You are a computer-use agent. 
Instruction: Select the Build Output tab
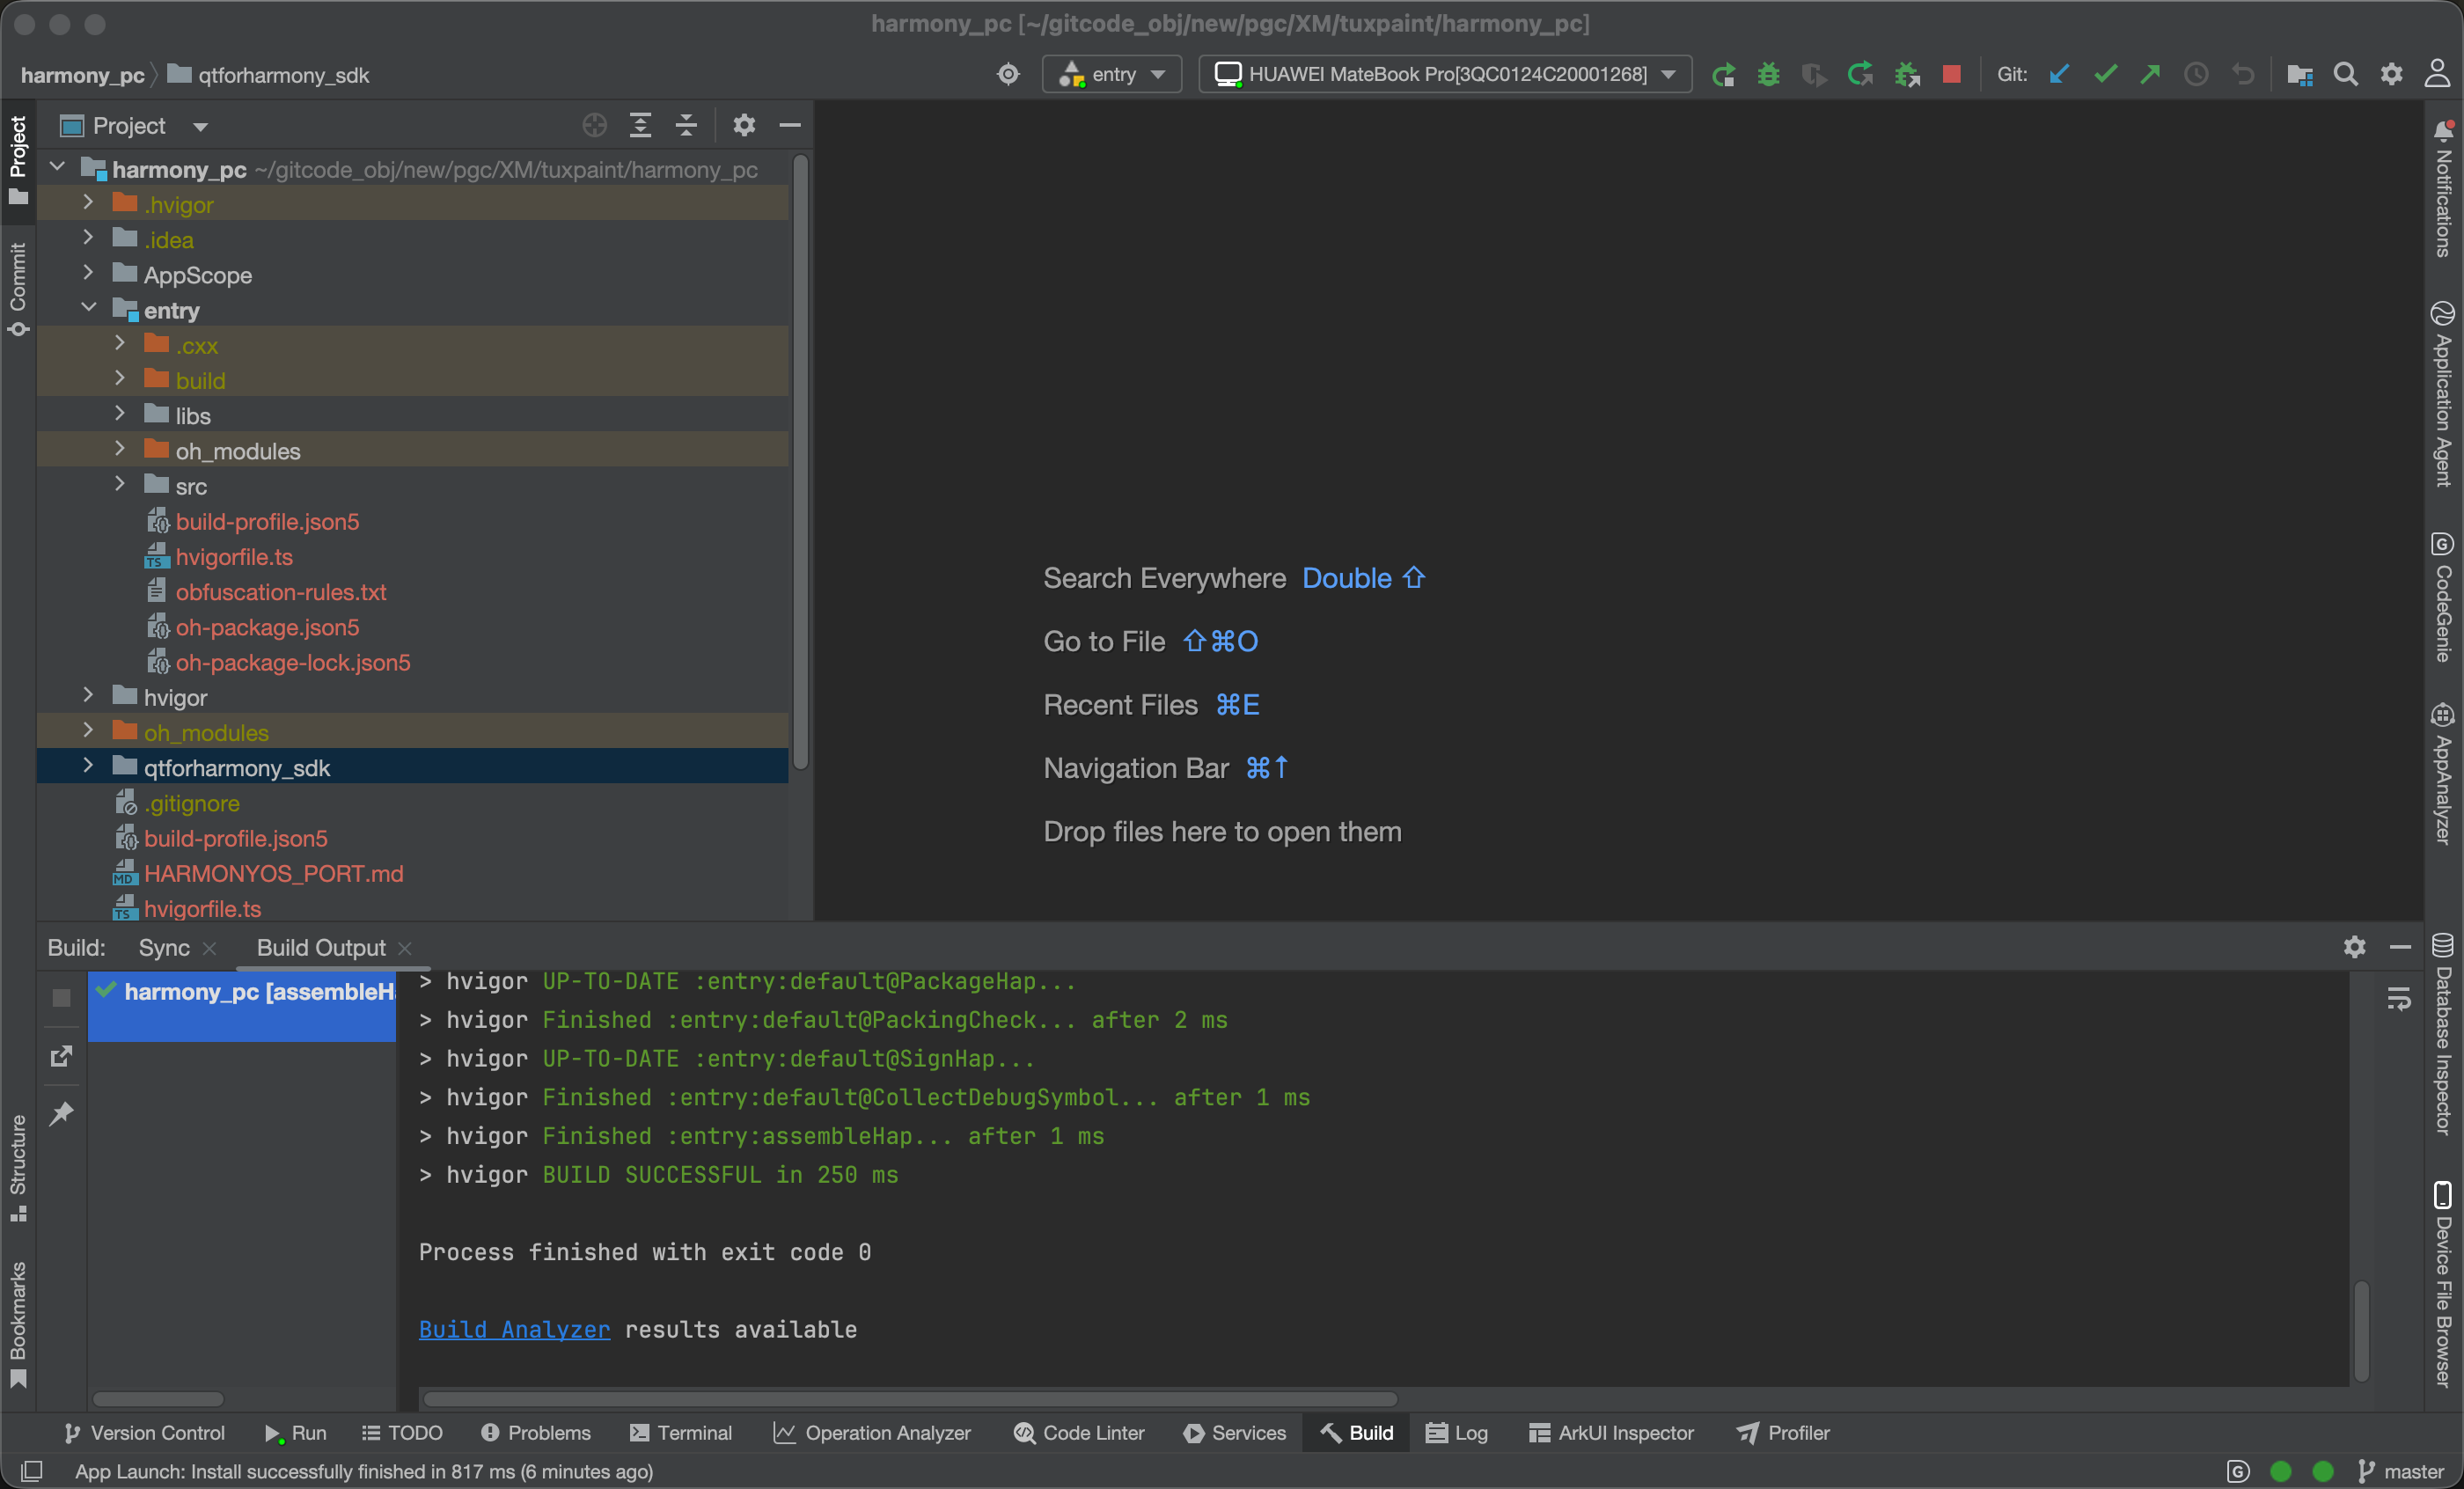321,947
